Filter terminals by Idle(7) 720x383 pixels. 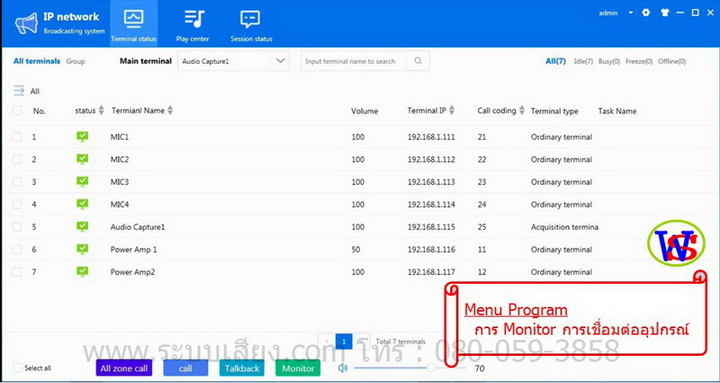tap(583, 61)
